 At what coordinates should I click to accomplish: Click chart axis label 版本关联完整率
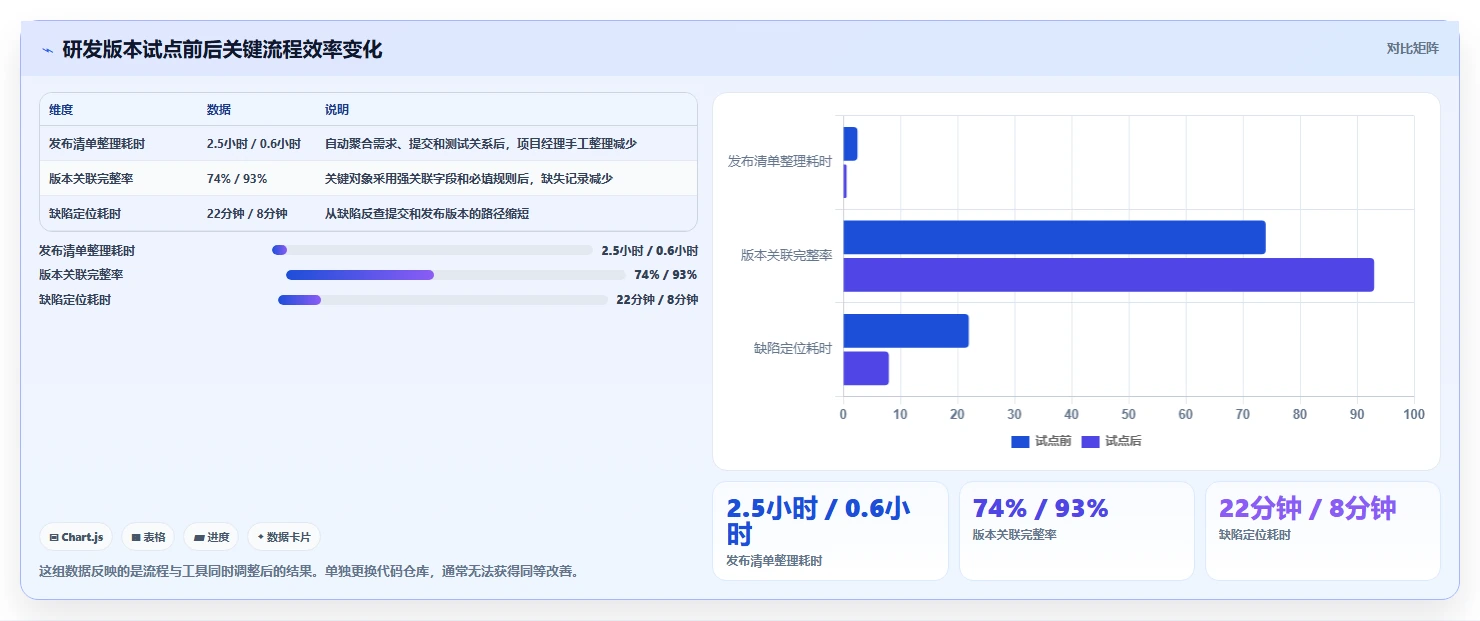pyautogui.click(x=786, y=256)
